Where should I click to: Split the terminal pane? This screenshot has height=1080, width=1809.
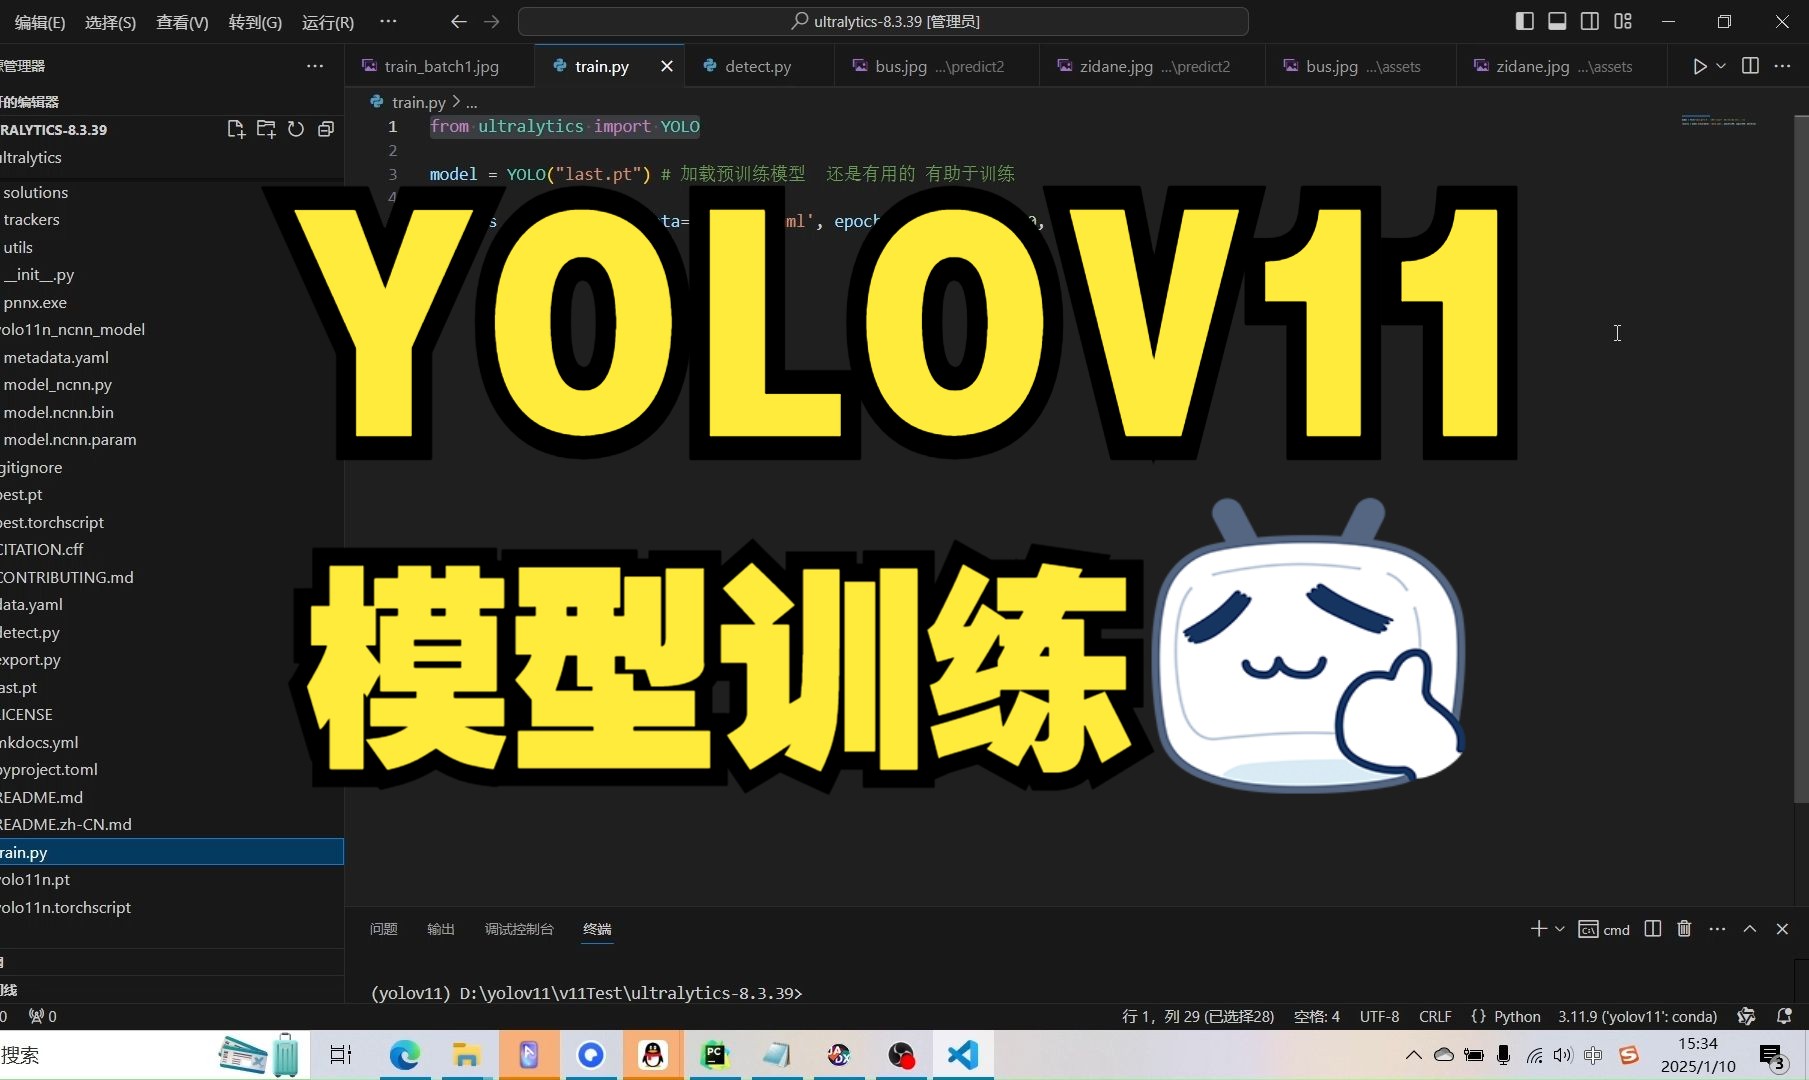pos(1653,929)
